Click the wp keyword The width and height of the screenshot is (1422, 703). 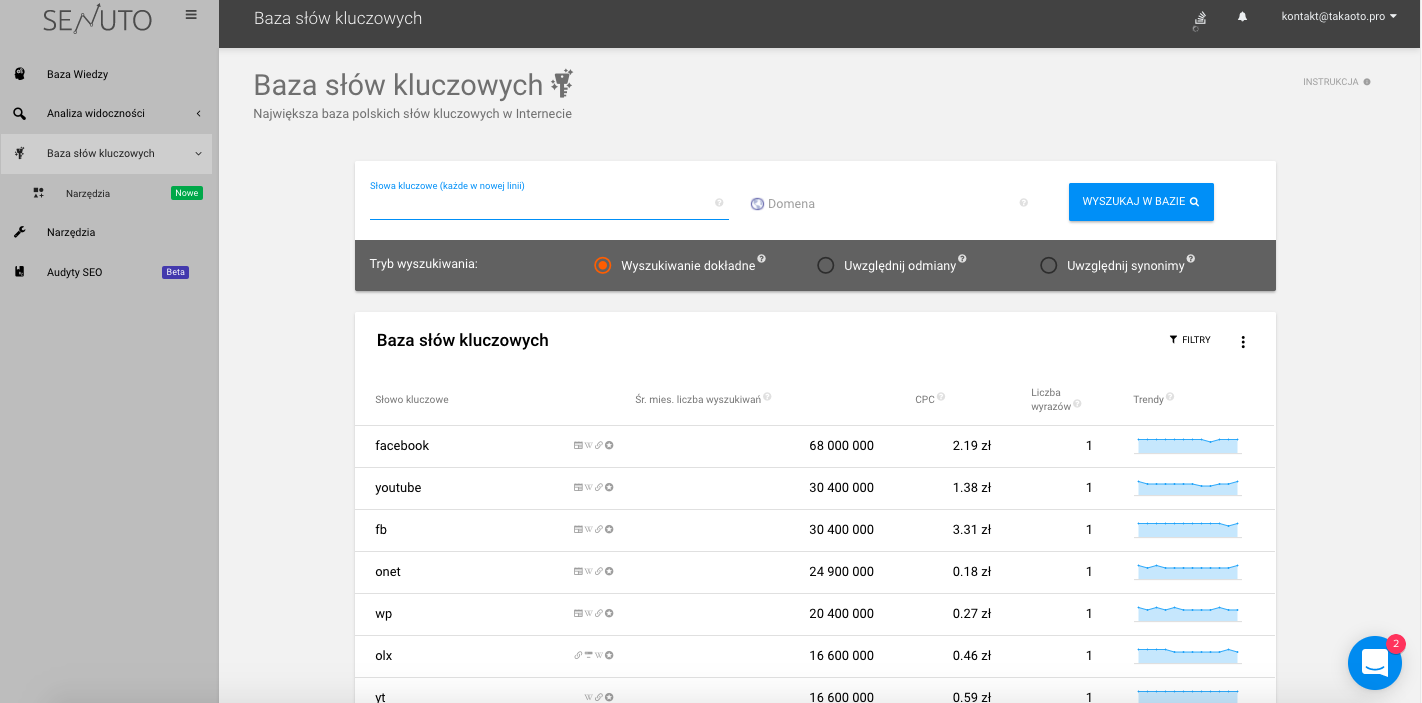[384, 614]
